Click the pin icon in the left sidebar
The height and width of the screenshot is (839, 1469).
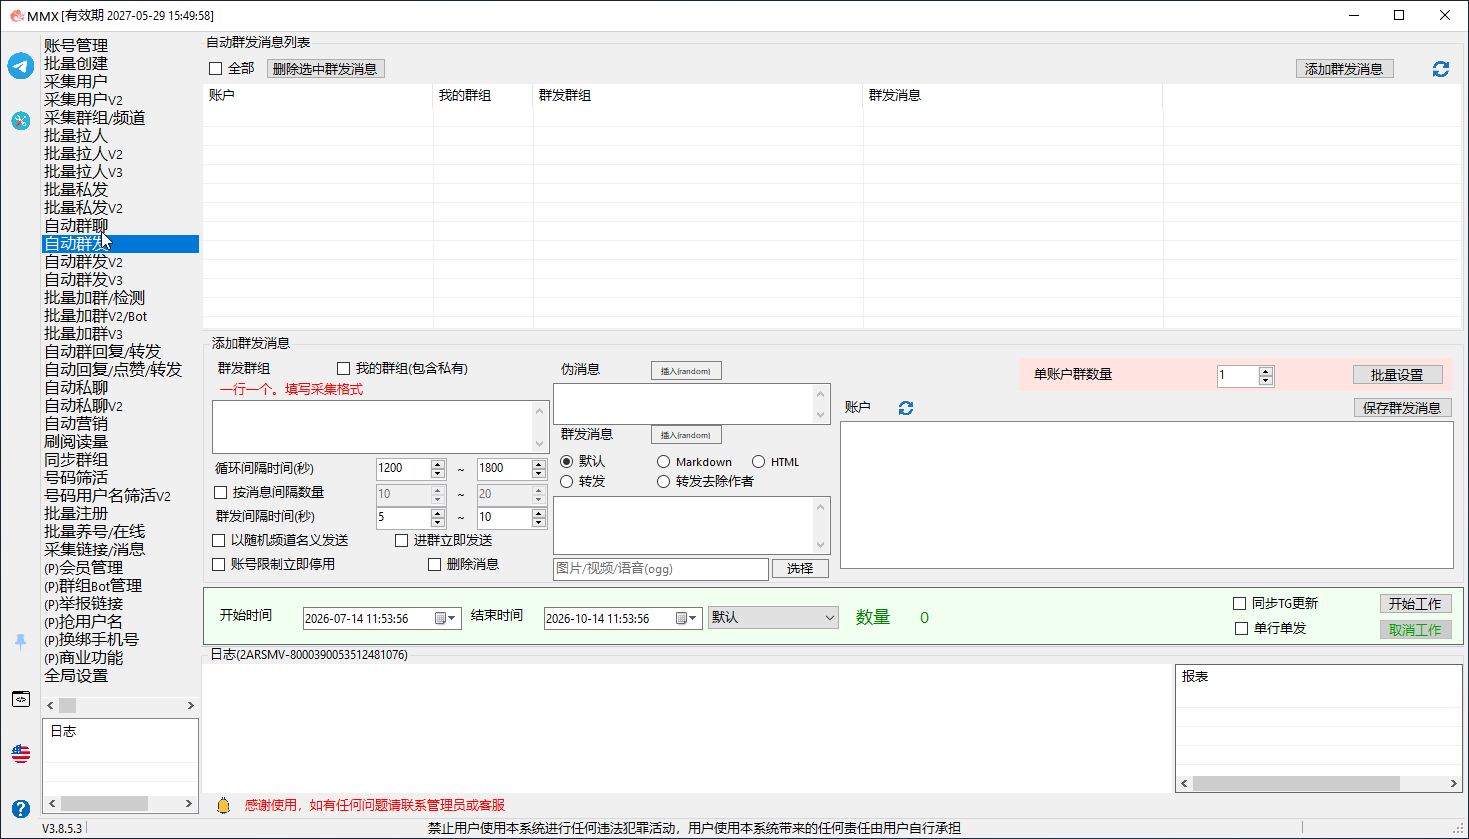(x=21, y=642)
